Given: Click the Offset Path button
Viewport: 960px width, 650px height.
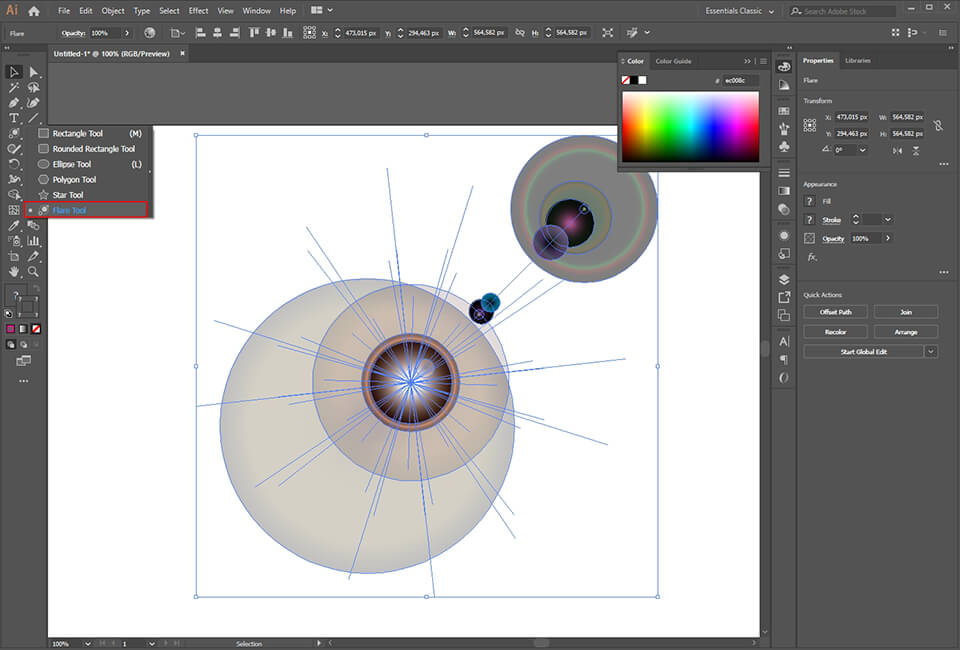Looking at the screenshot, I should click(x=835, y=312).
